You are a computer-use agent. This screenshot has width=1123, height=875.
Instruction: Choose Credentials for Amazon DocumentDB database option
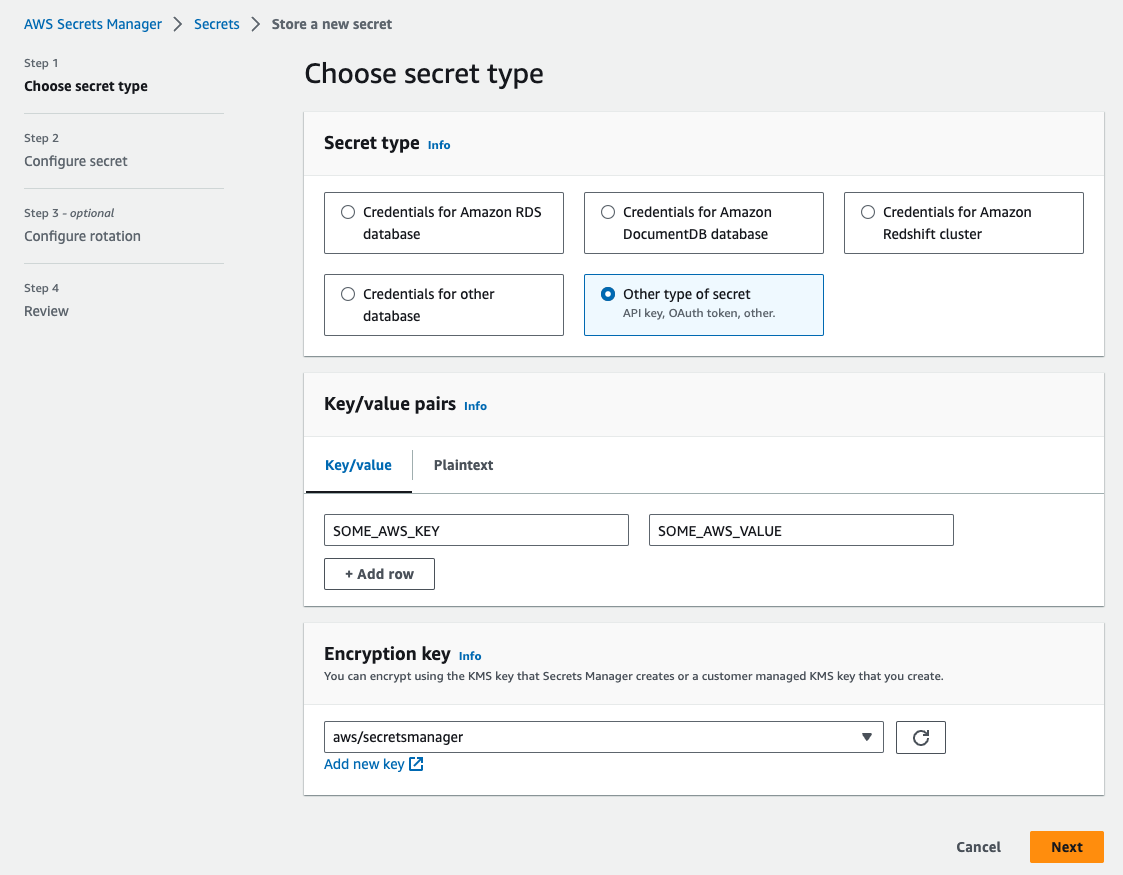point(608,212)
